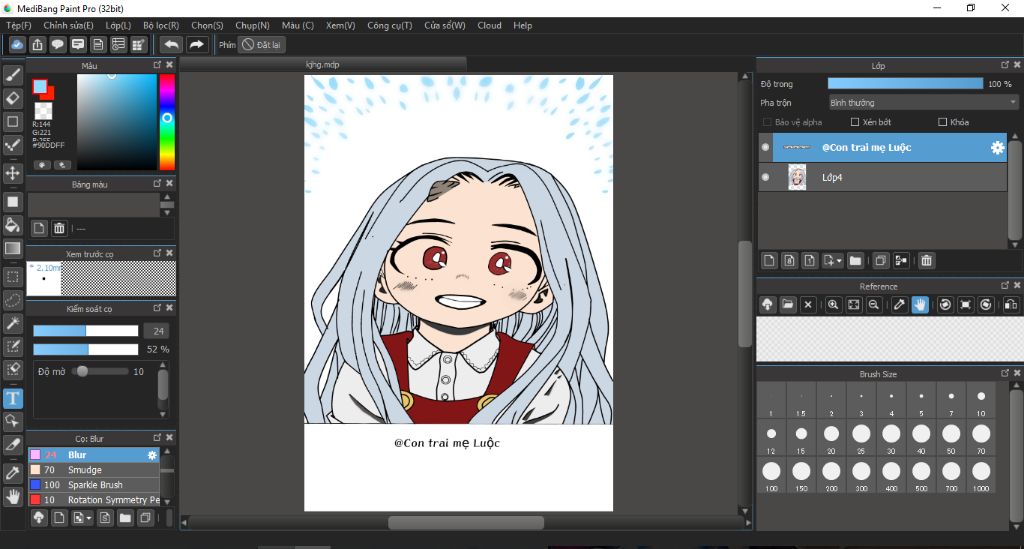Click the cloud save toolbar icon
Screen dimensions: 1024x549
[17, 44]
